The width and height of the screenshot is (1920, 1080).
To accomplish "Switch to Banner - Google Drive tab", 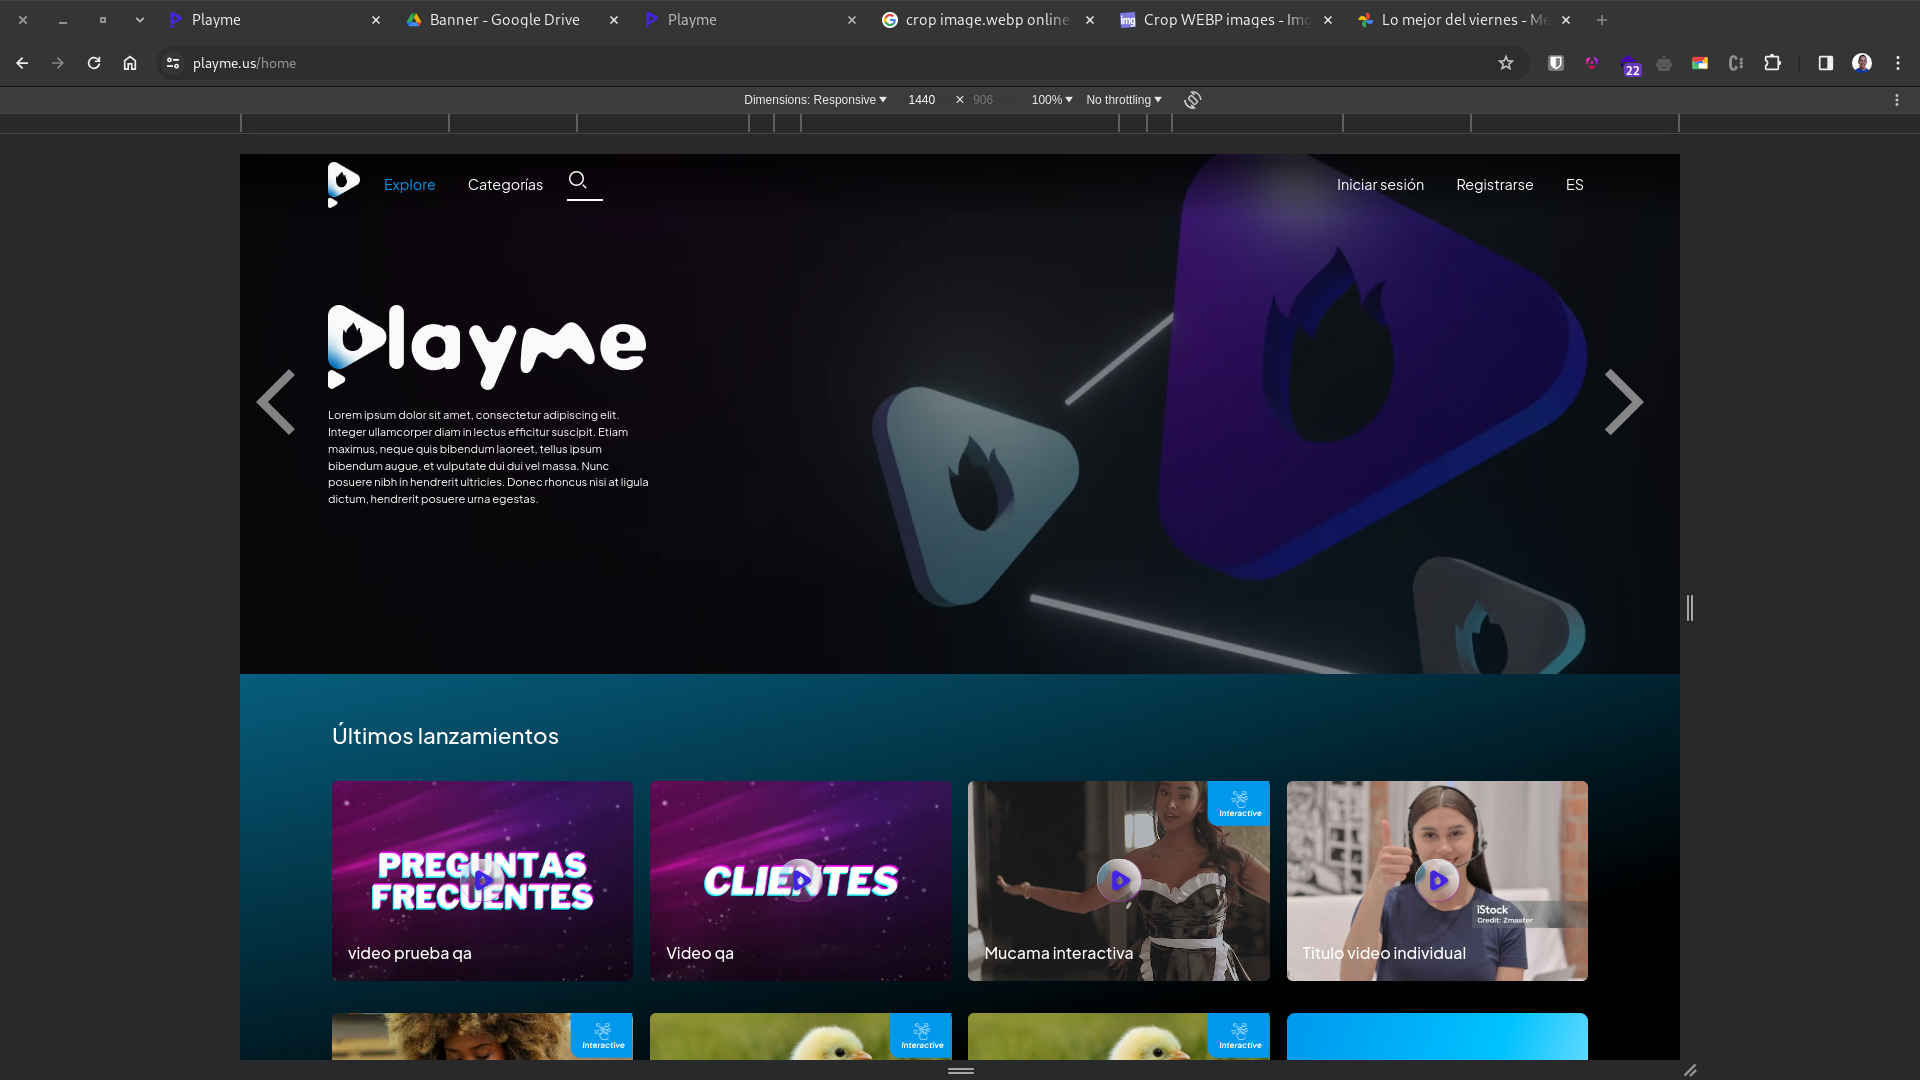I will 504,20.
